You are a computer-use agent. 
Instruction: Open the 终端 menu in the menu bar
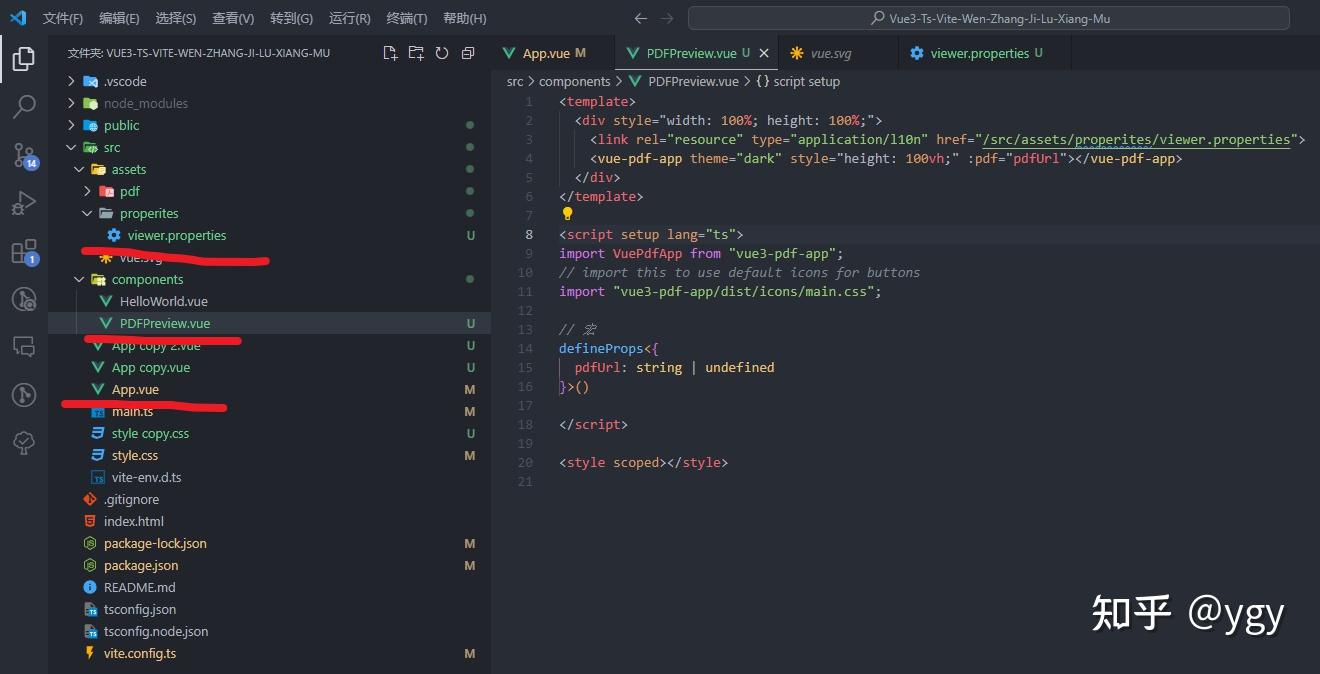click(405, 17)
